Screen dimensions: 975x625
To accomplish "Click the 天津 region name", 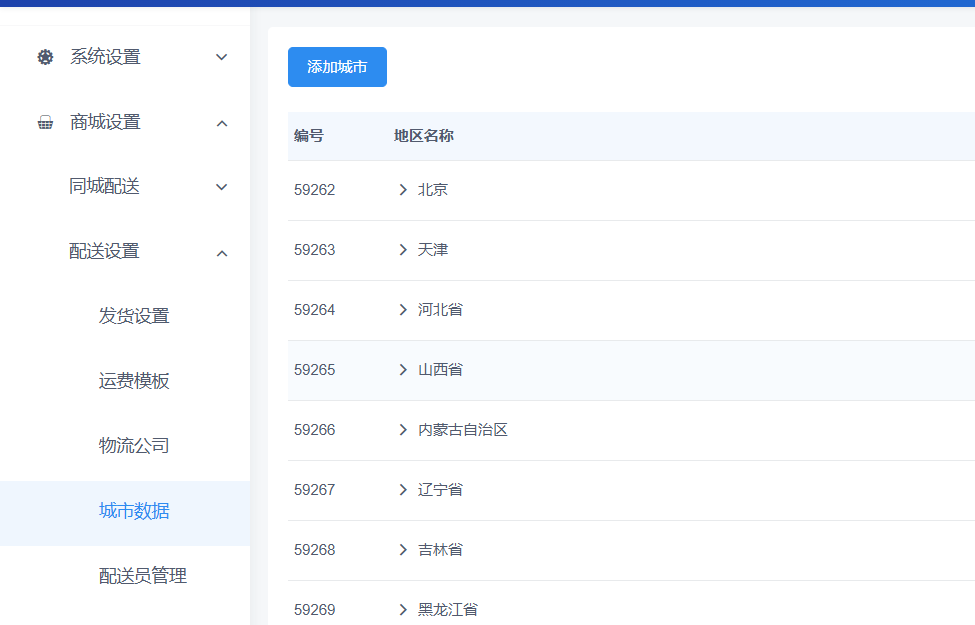I will (433, 249).
